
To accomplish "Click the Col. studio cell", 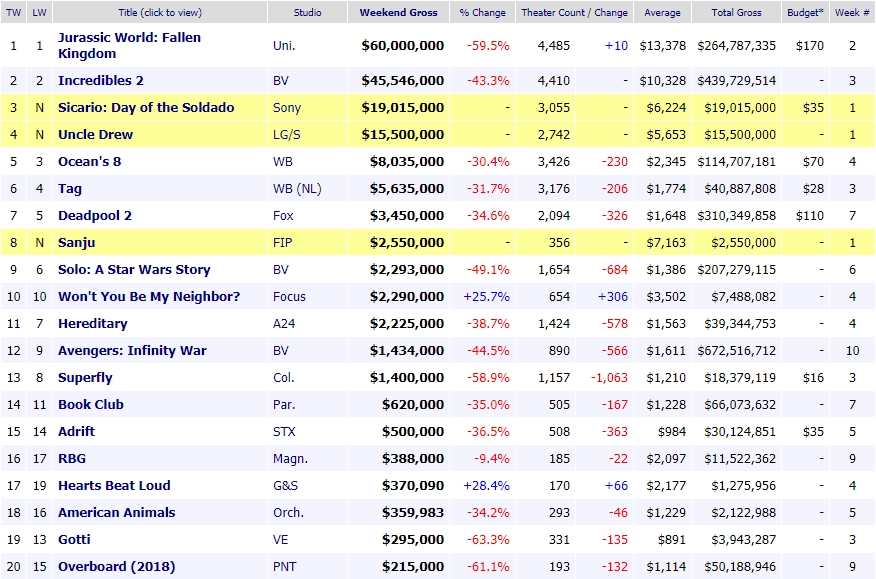I will click(x=283, y=378).
